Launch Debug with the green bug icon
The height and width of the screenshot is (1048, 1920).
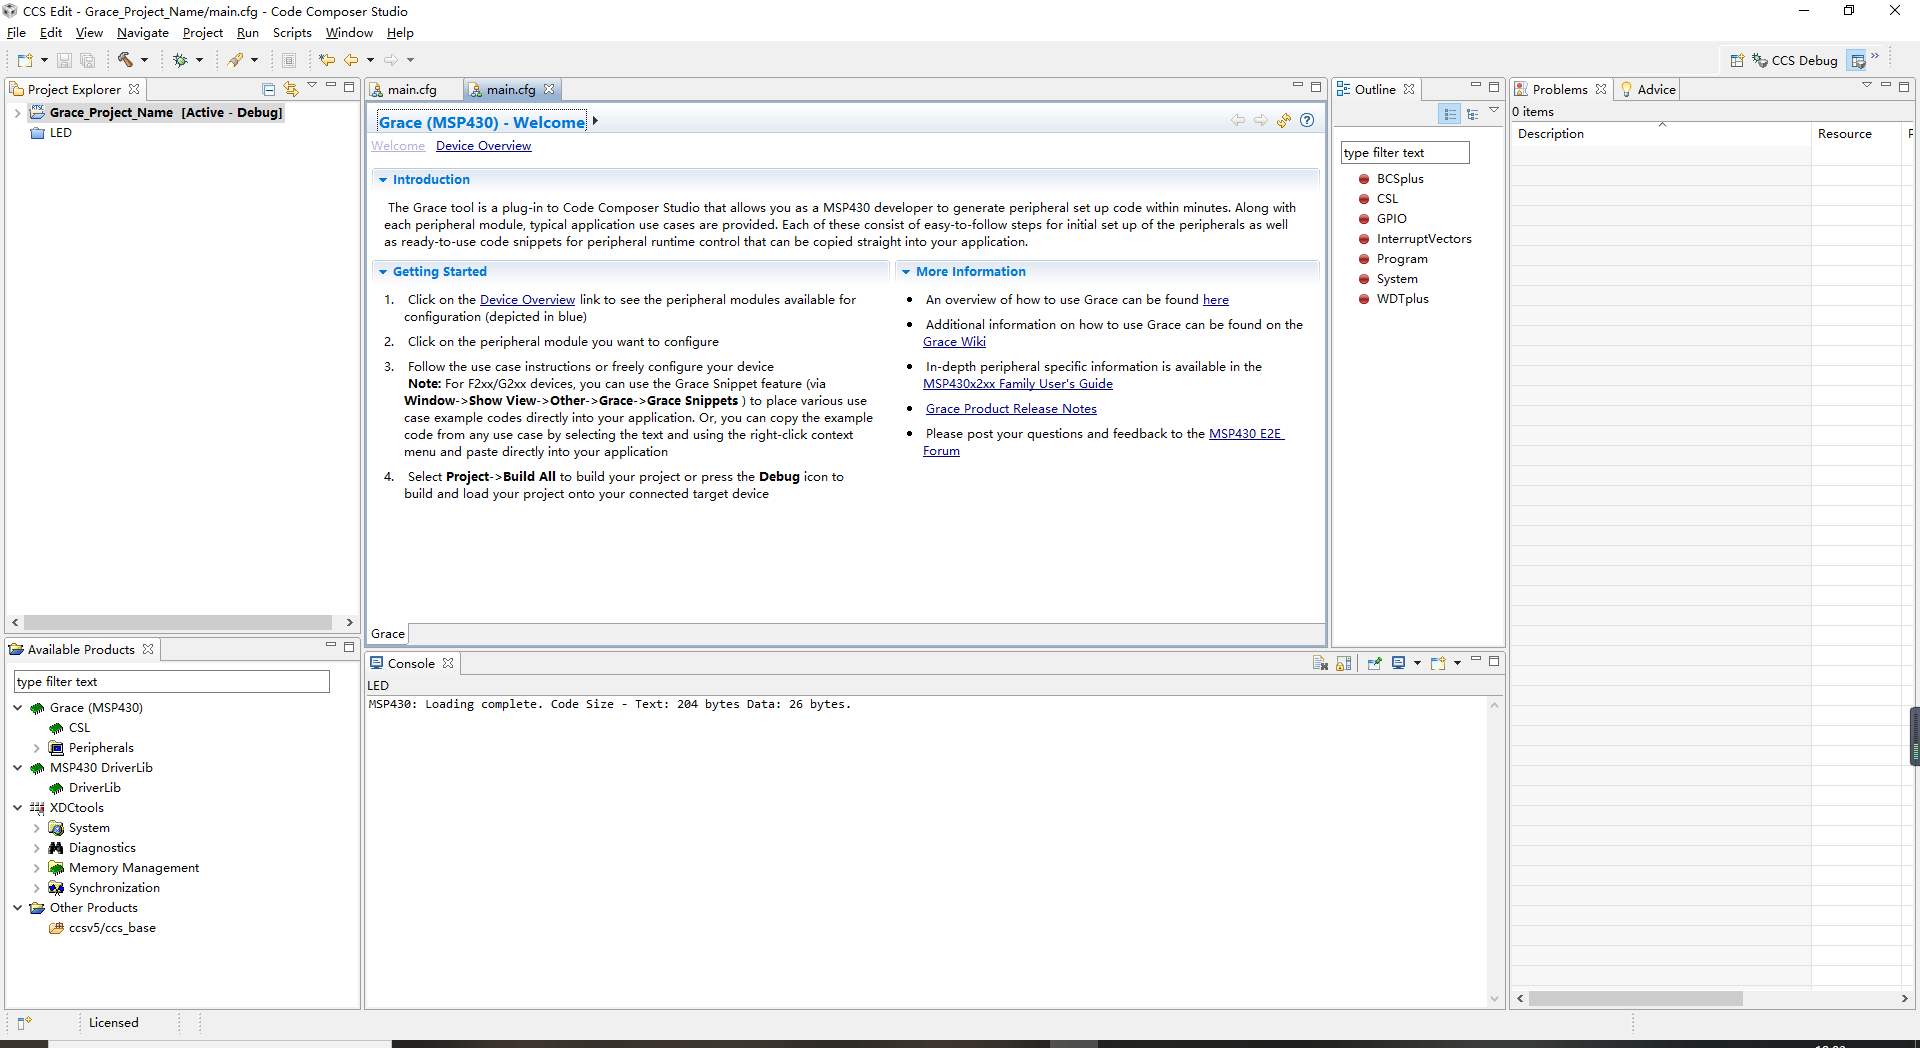[180, 60]
